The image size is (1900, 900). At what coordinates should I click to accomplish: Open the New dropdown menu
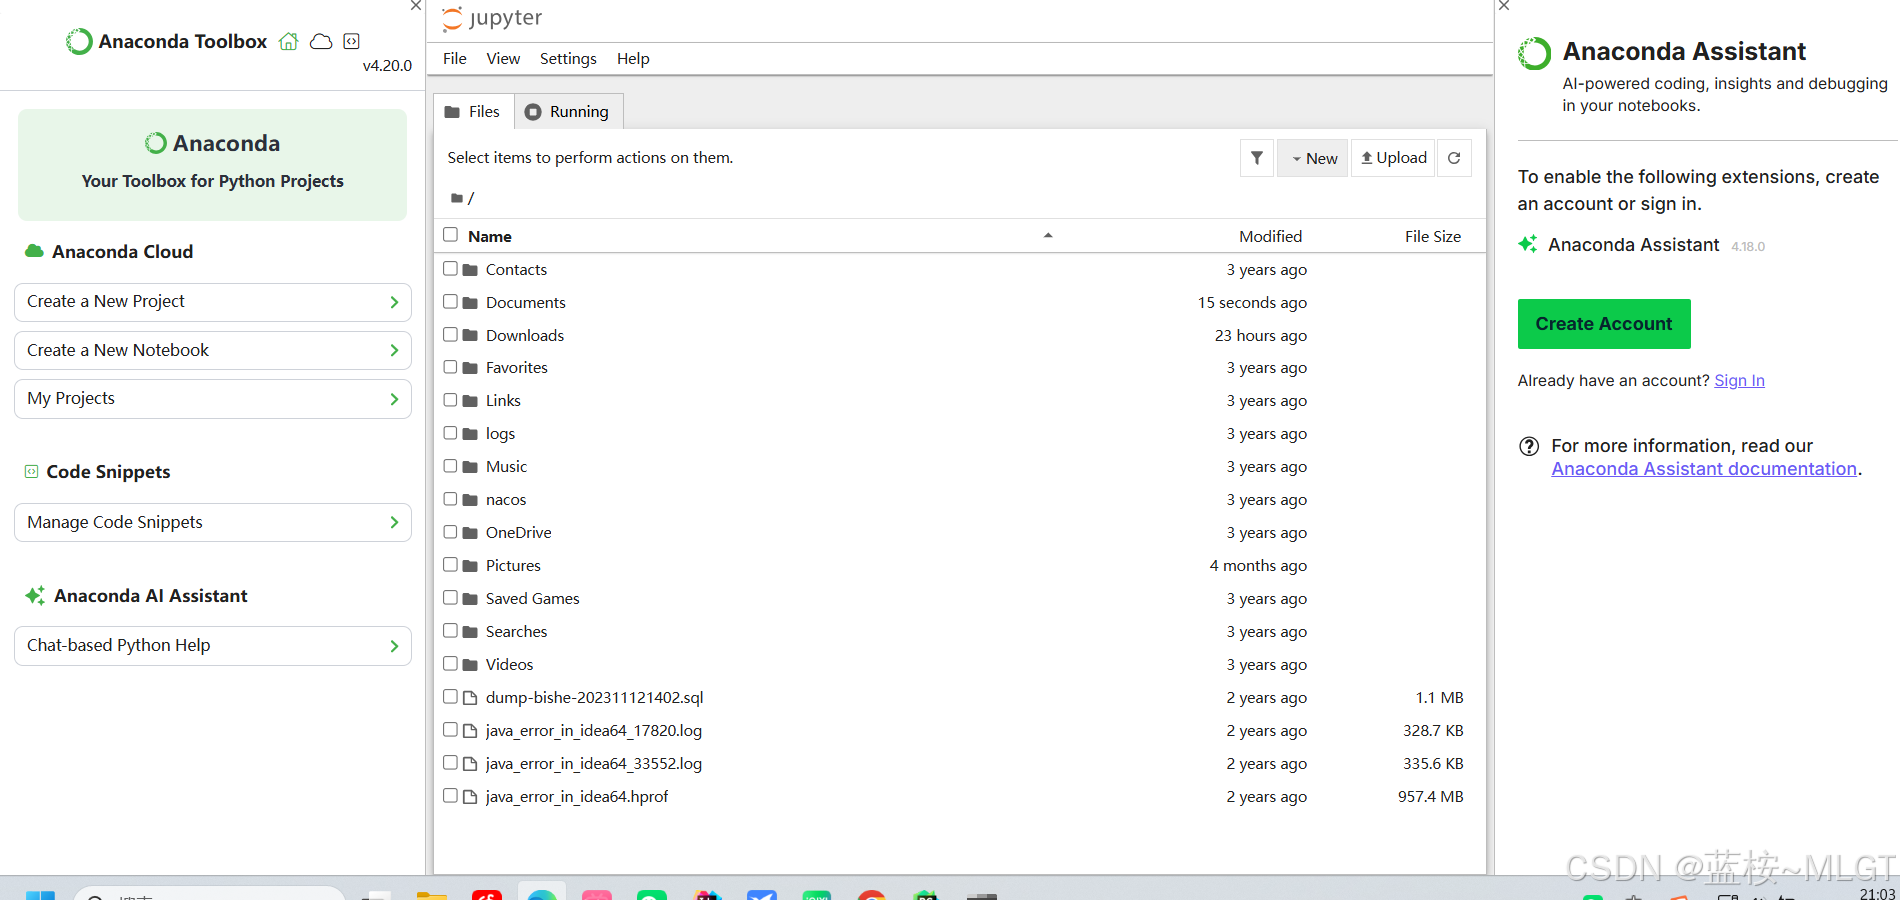click(1313, 158)
